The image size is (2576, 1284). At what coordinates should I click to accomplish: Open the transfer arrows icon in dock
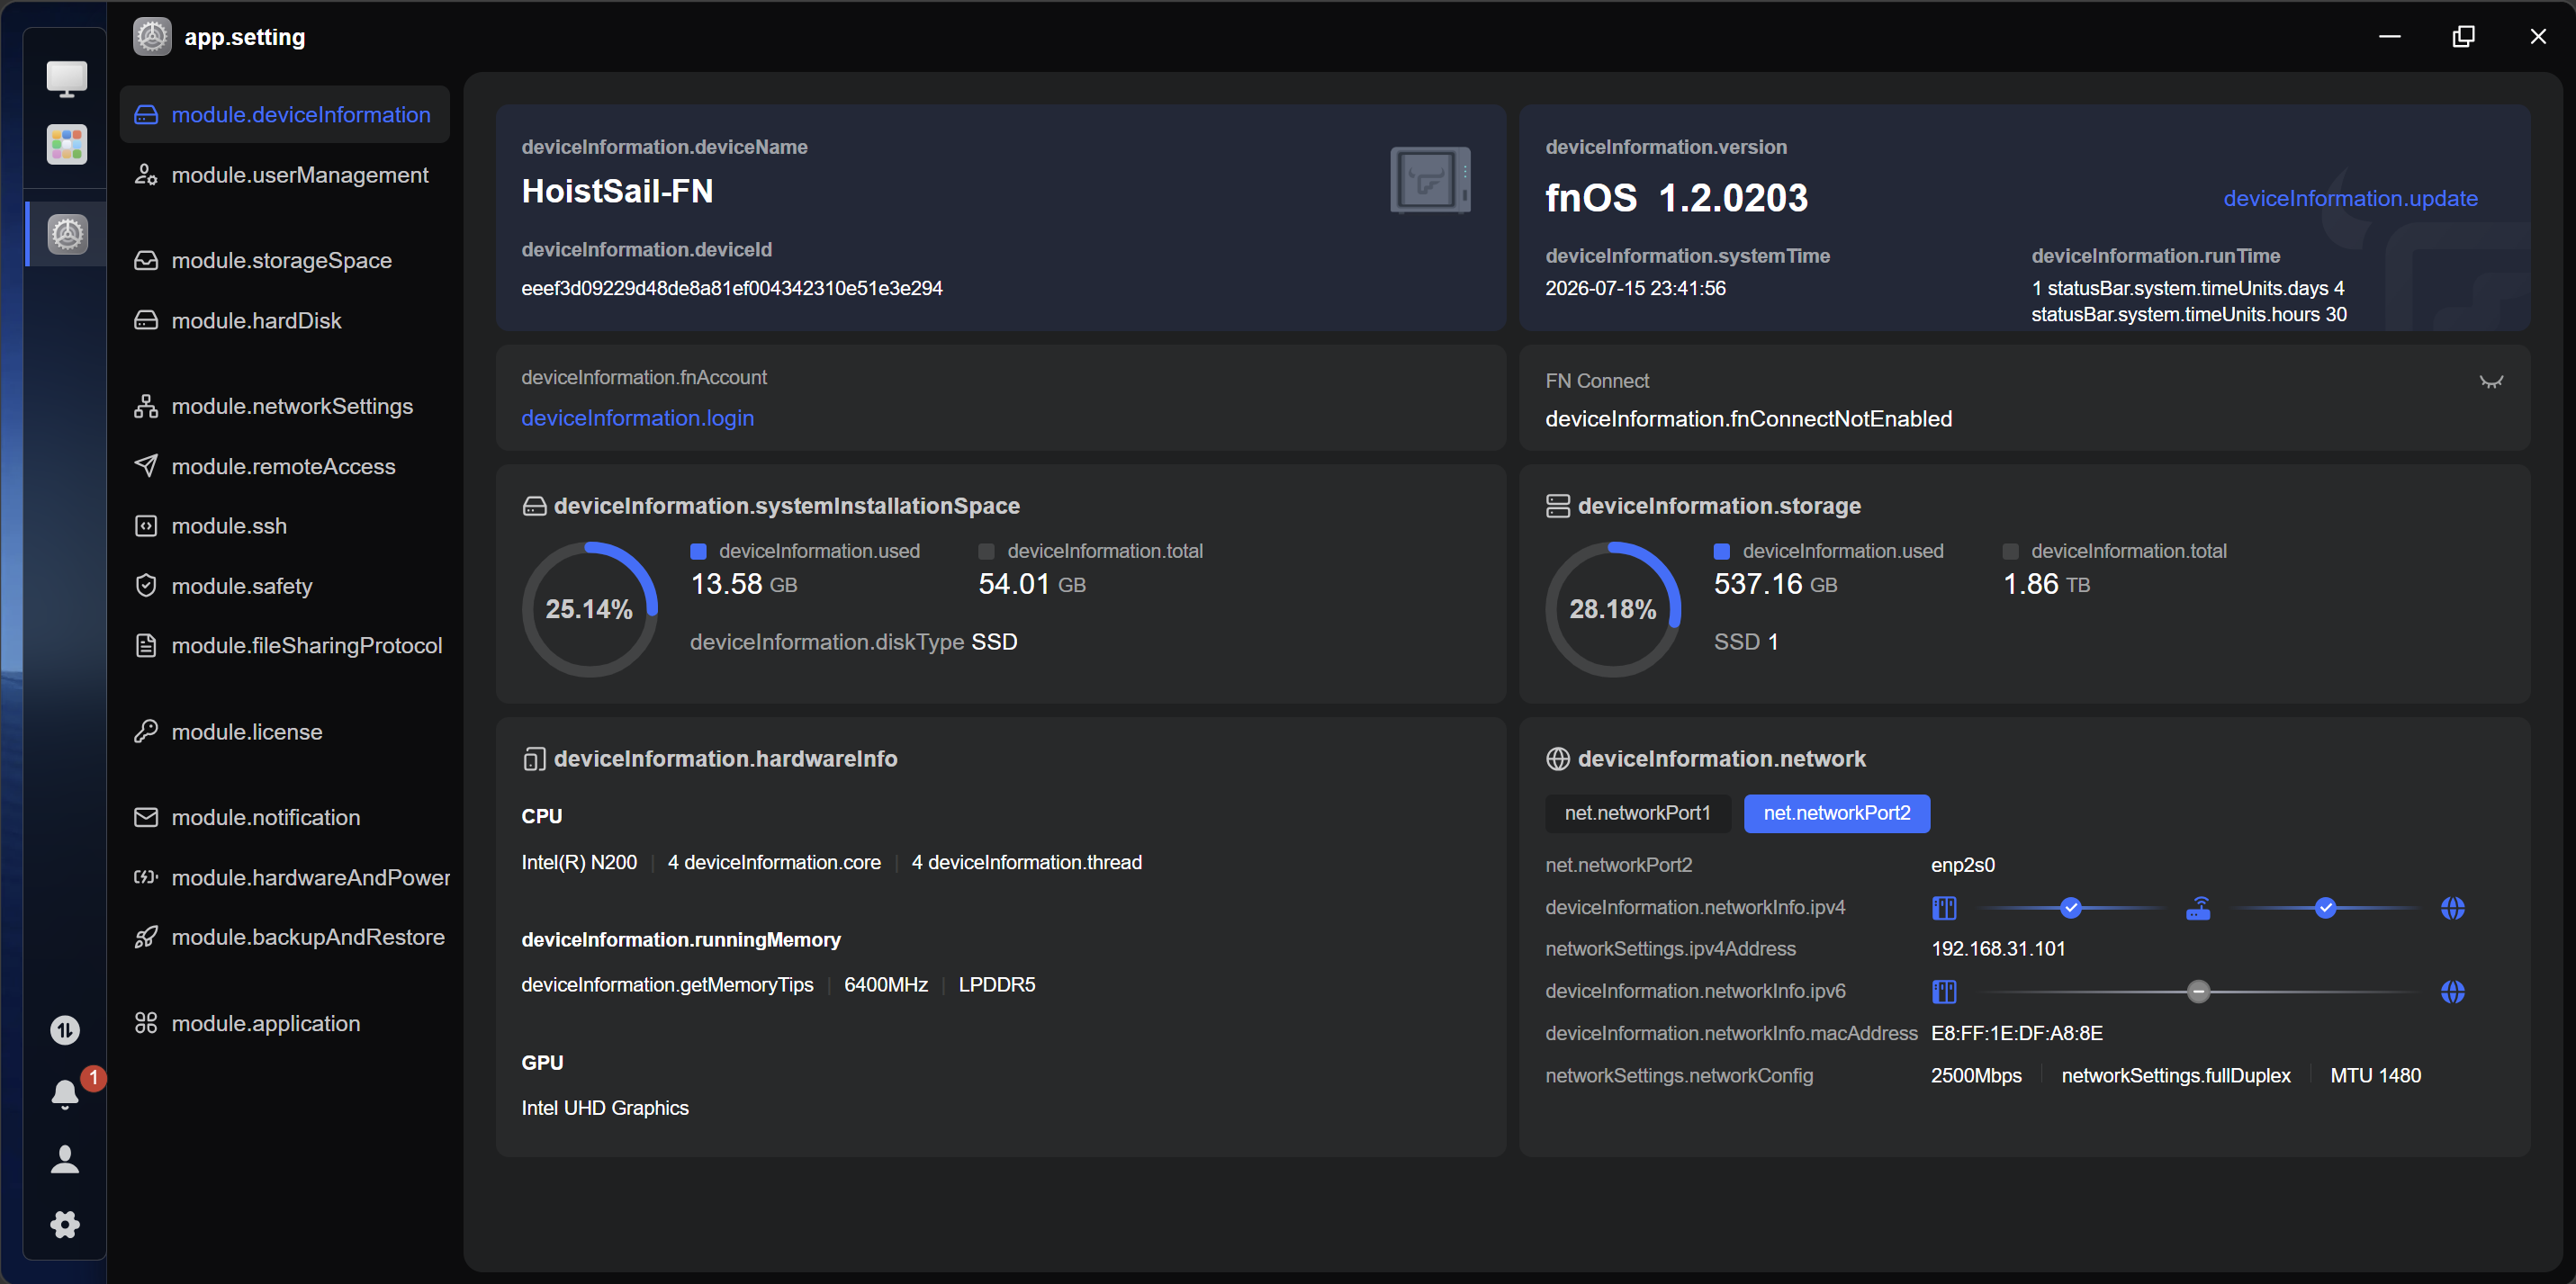click(65, 1030)
